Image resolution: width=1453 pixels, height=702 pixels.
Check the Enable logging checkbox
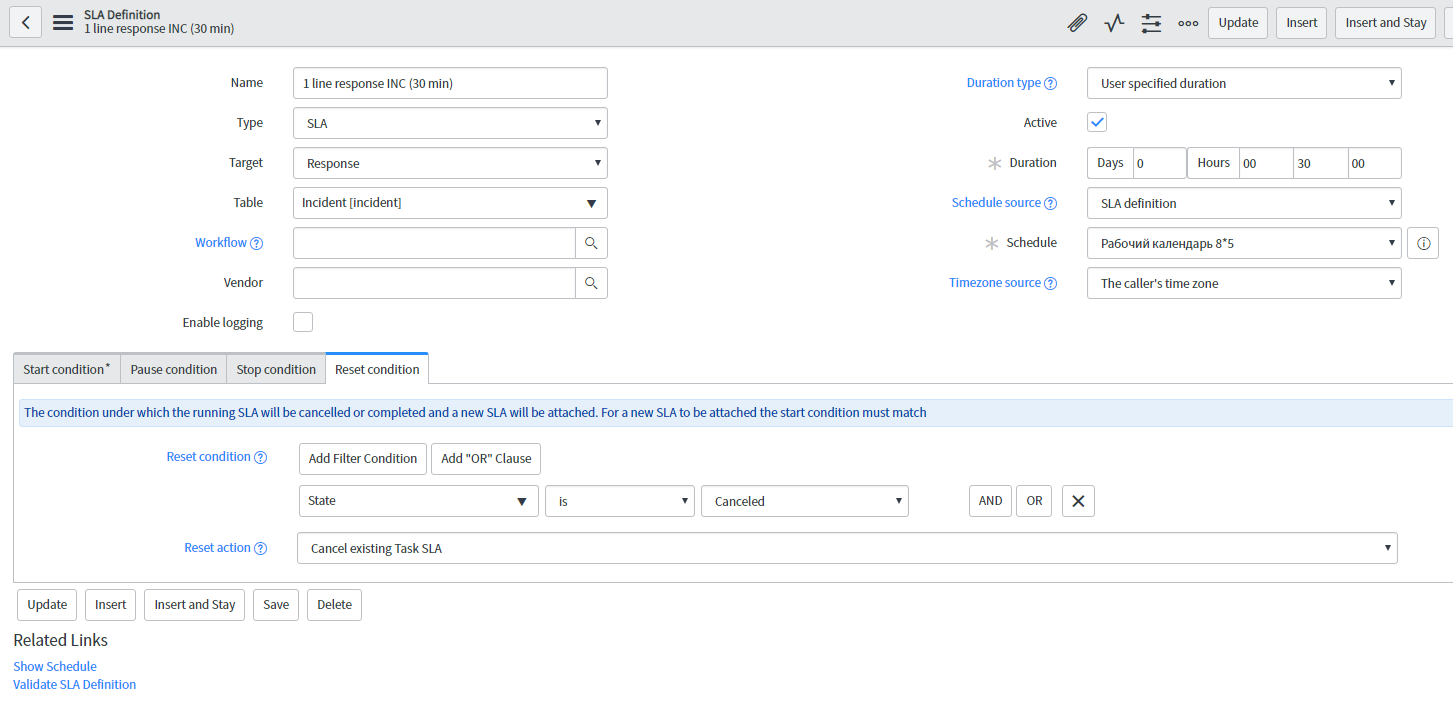tap(303, 322)
